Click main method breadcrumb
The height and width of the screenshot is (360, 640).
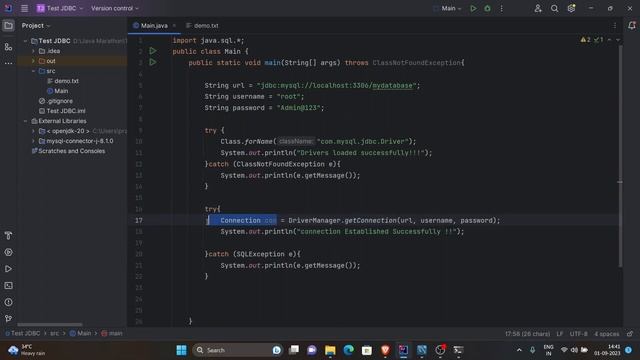click(x=112, y=333)
